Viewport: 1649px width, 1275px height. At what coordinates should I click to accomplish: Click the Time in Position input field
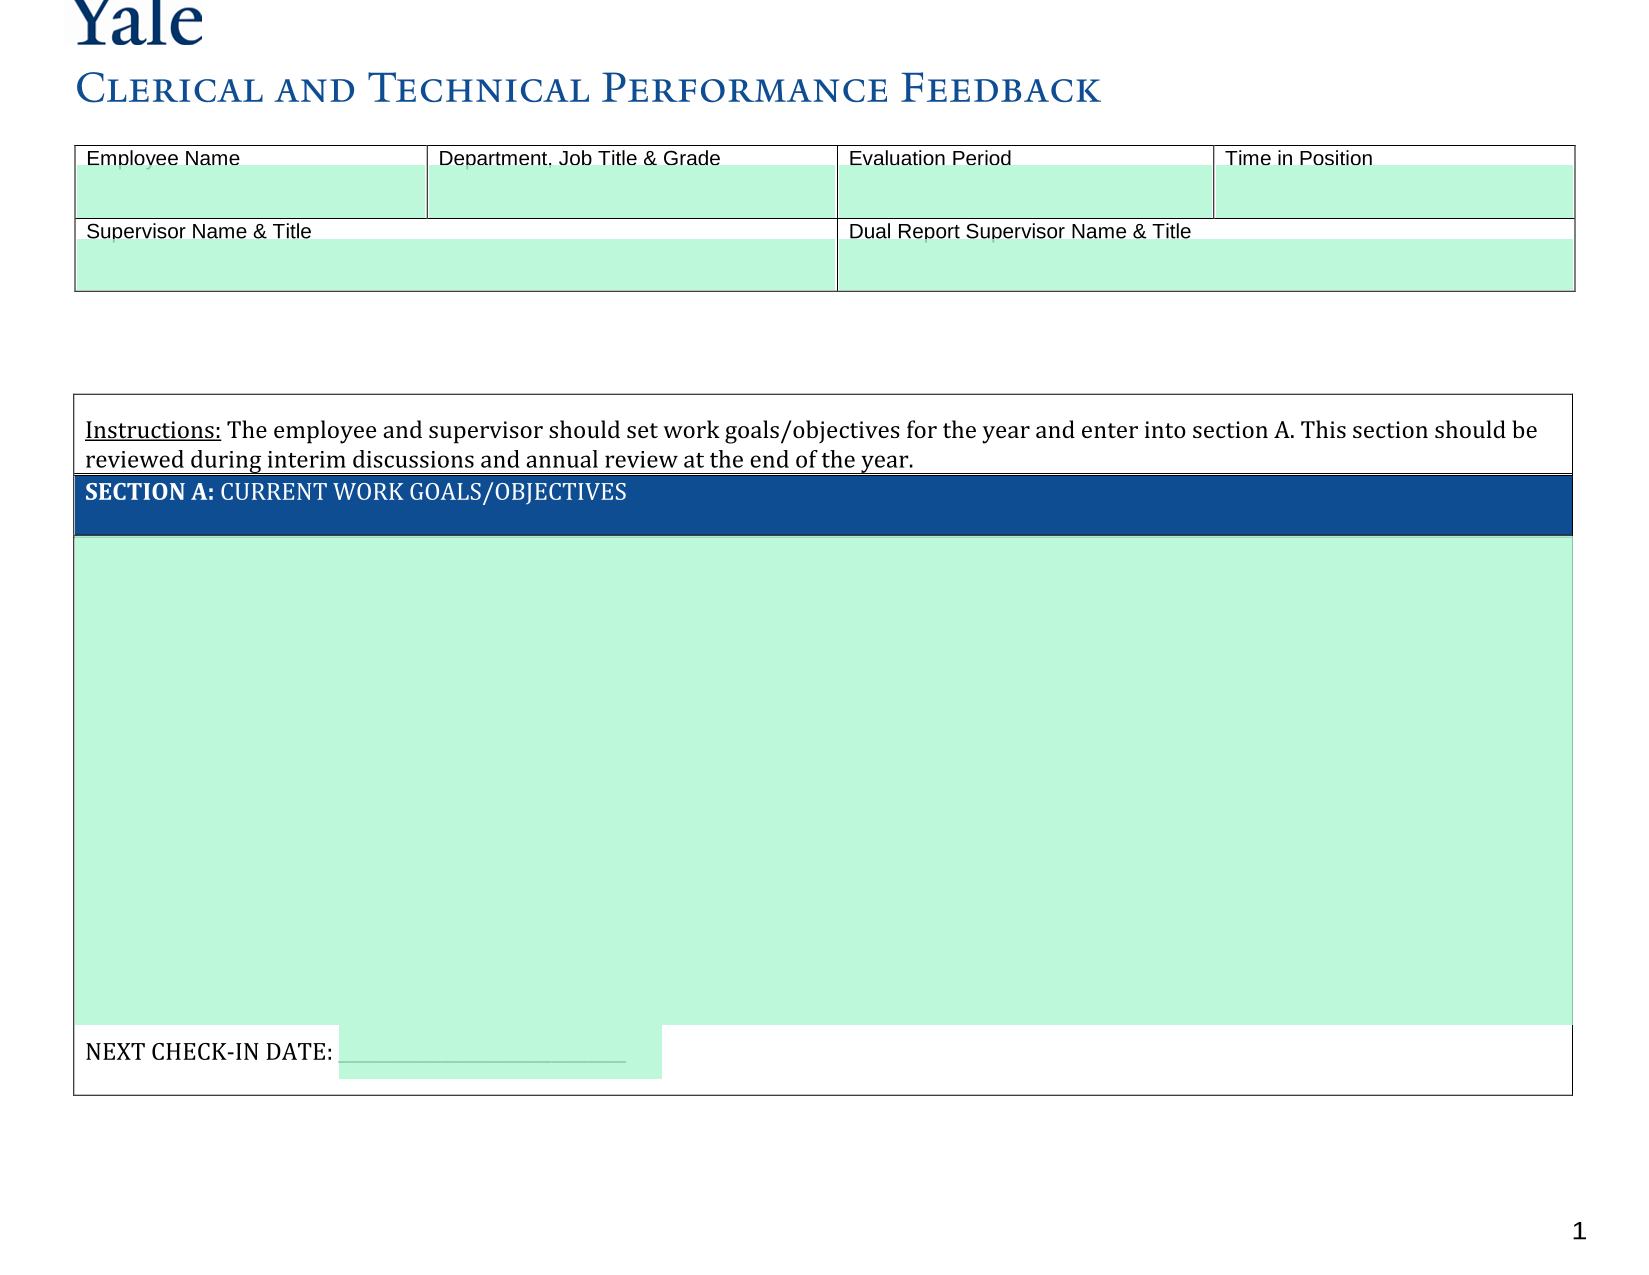coord(1394,191)
